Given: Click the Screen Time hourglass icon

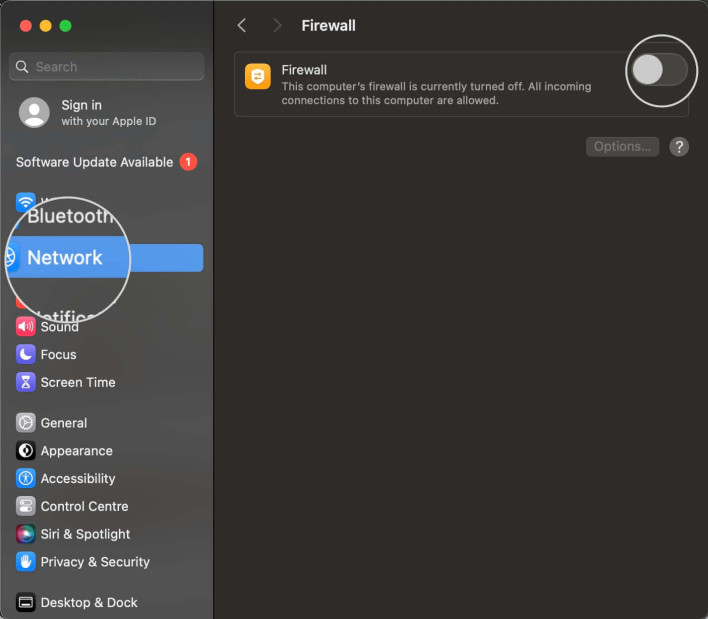Looking at the screenshot, I should pos(26,382).
